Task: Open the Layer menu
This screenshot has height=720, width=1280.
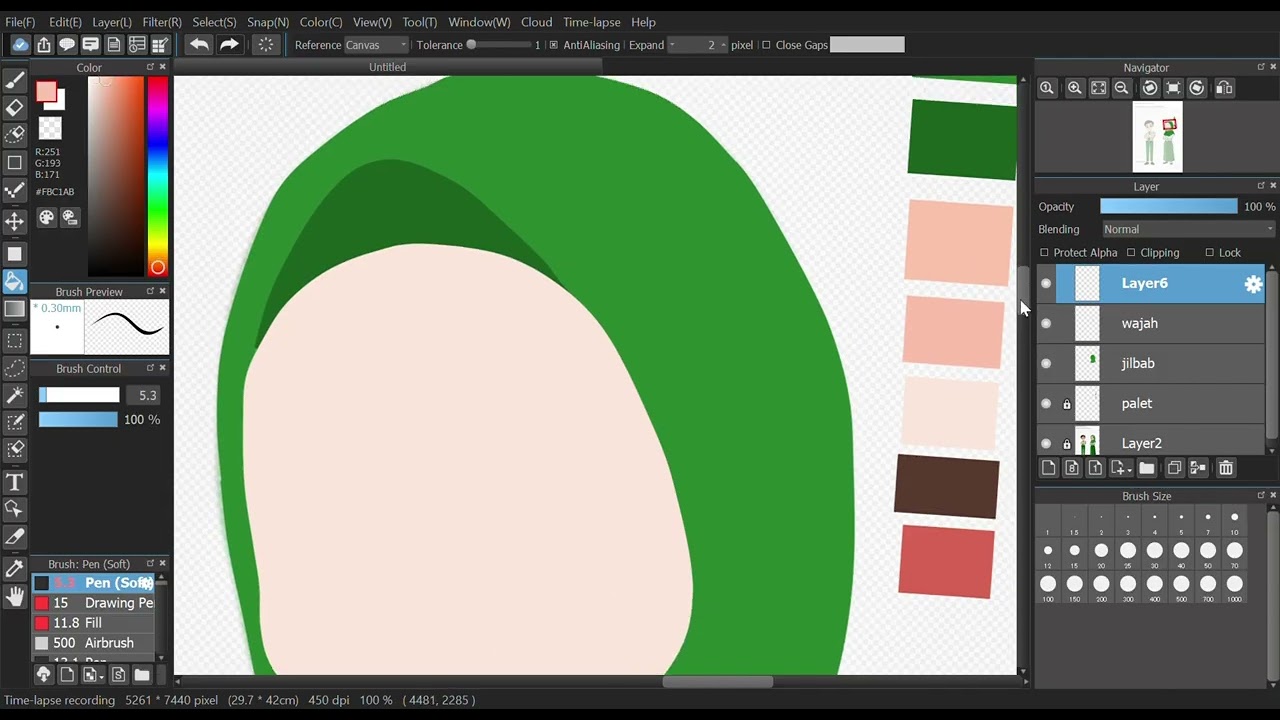Action: [x=112, y=22]
